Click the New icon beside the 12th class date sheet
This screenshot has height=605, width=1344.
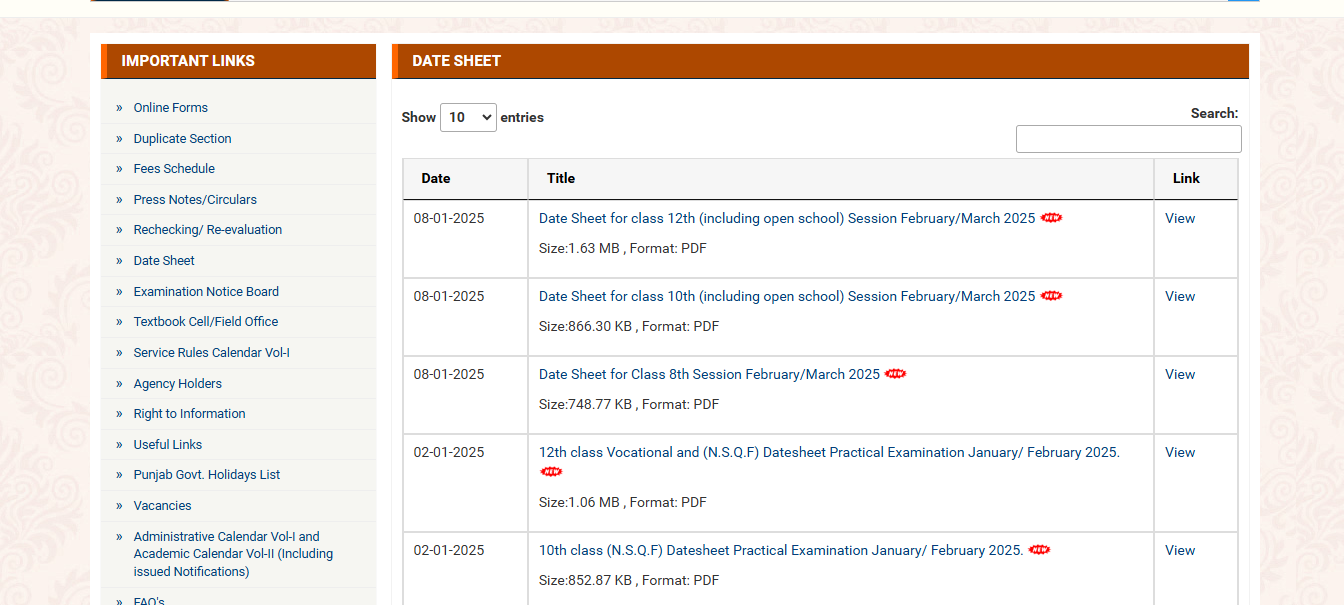point(1051,217)
